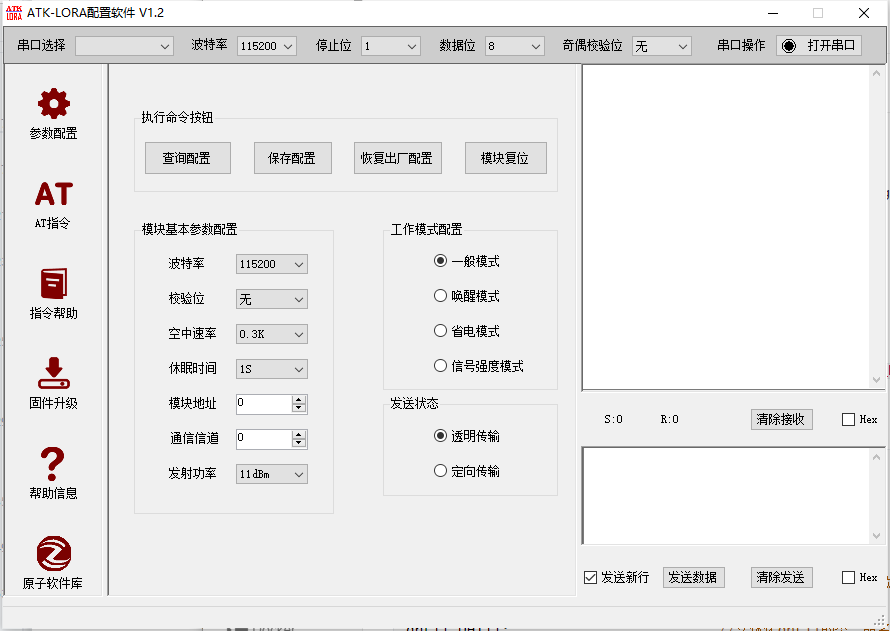Select 唤醒模式 wake-up mode
Image resolution: width=890 pixels, height=631 pixels.
pyautogui.click(x=441, y=295)
